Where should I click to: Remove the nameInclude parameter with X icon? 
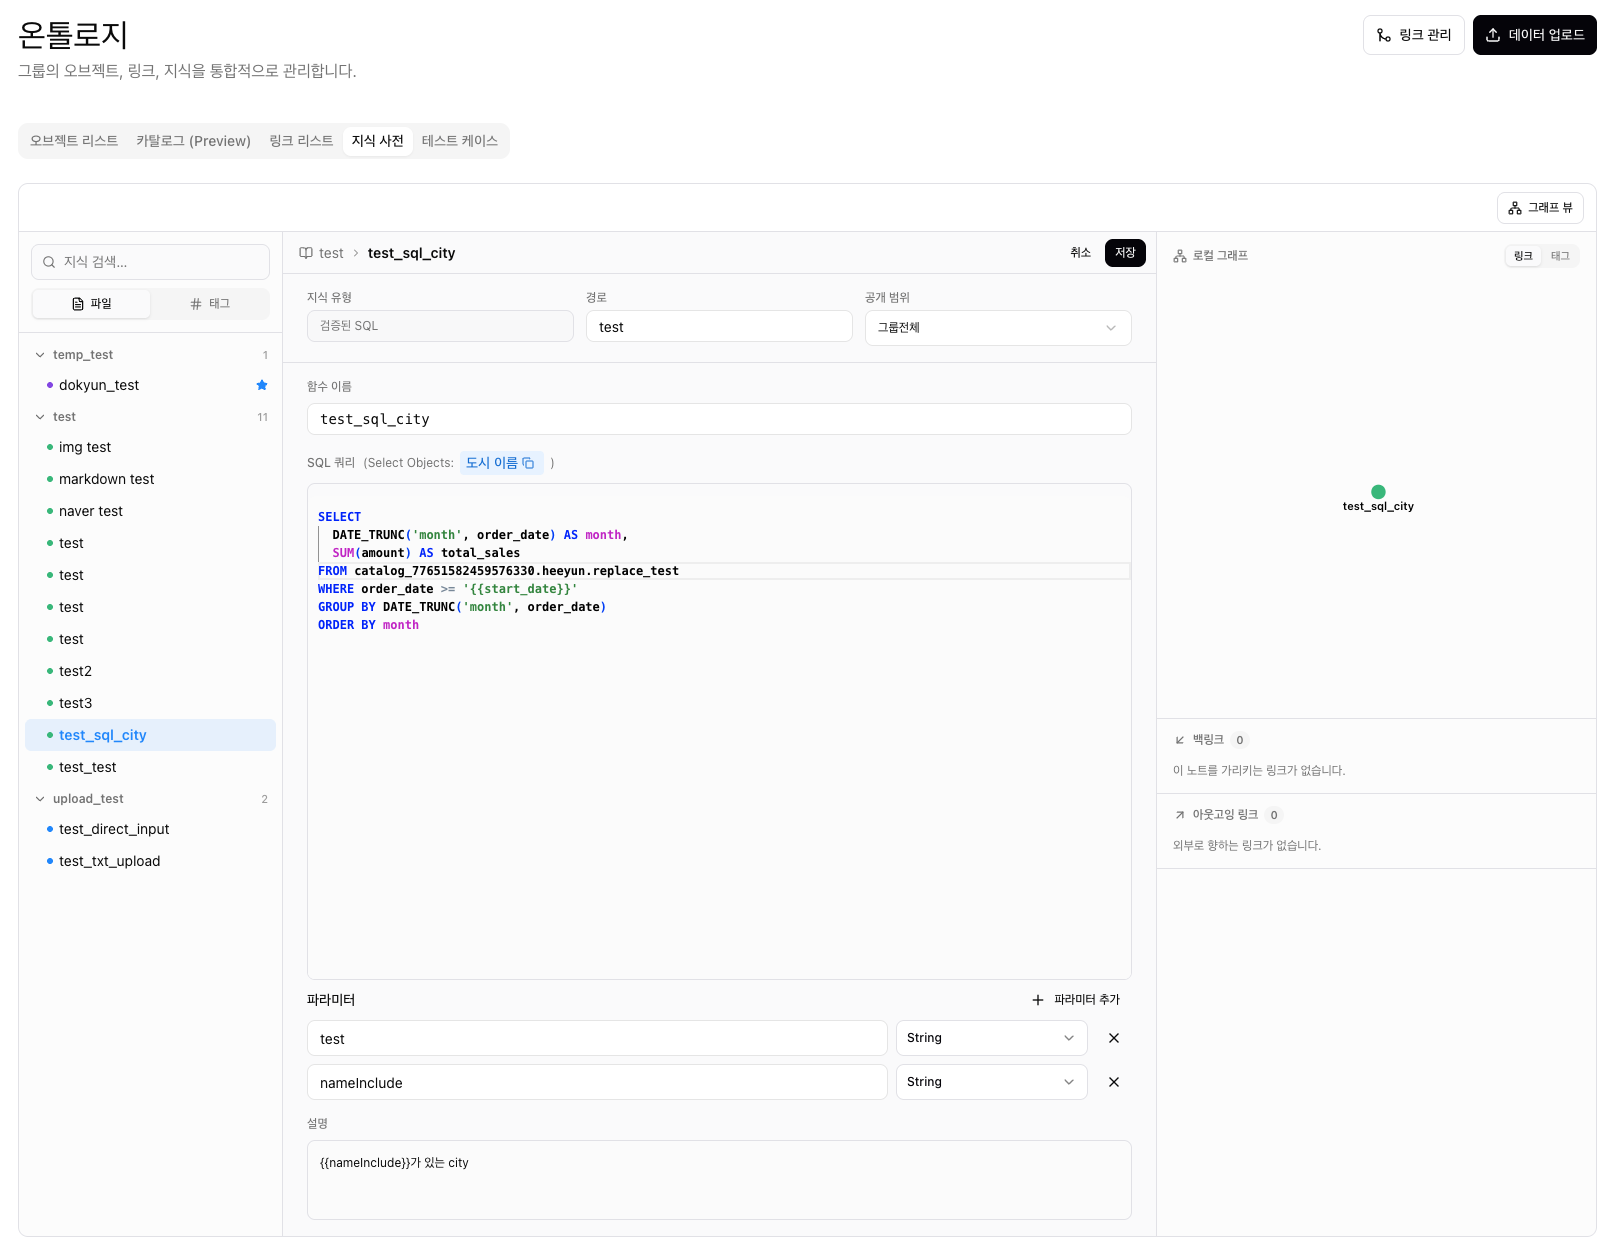point(1114,1082)
